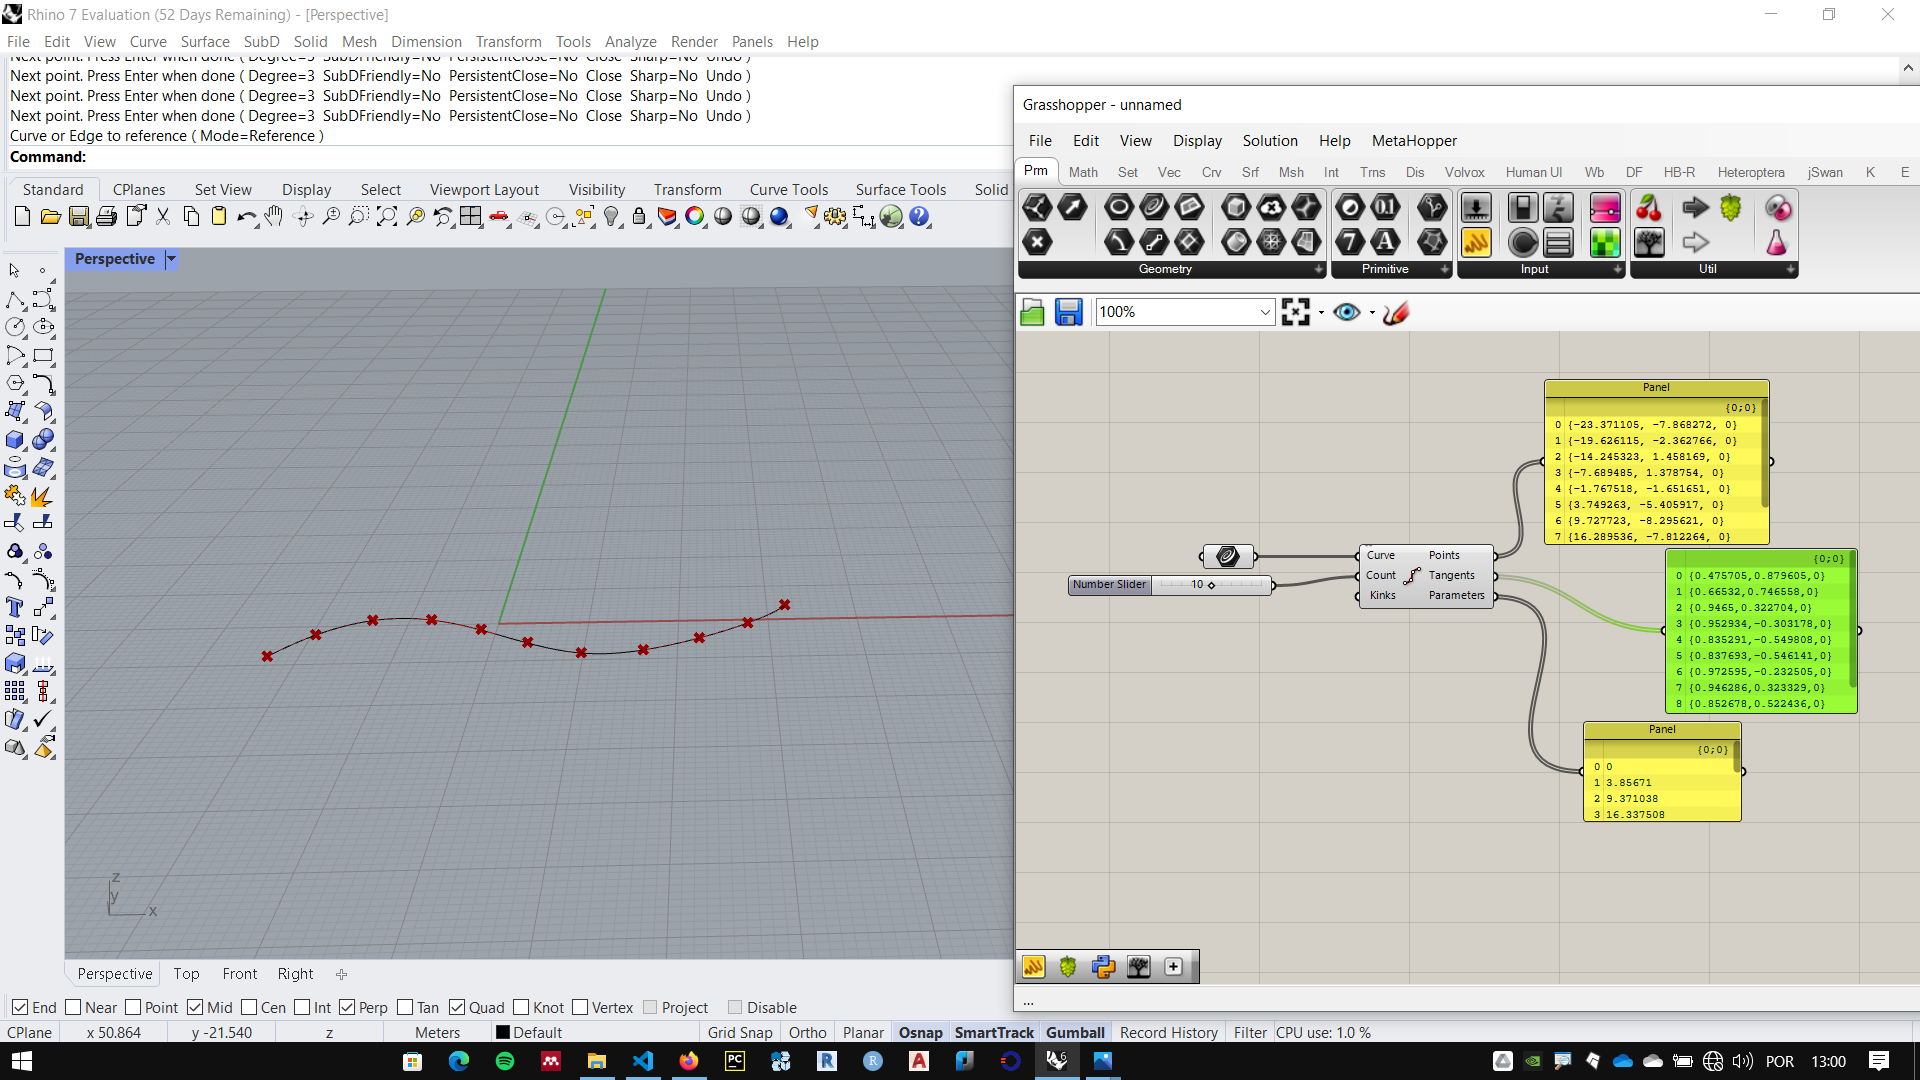The height and width of the screenshot is (1080, 1920).
Task: Click the Curve Tools tab in Rhino
Action: 787,187
